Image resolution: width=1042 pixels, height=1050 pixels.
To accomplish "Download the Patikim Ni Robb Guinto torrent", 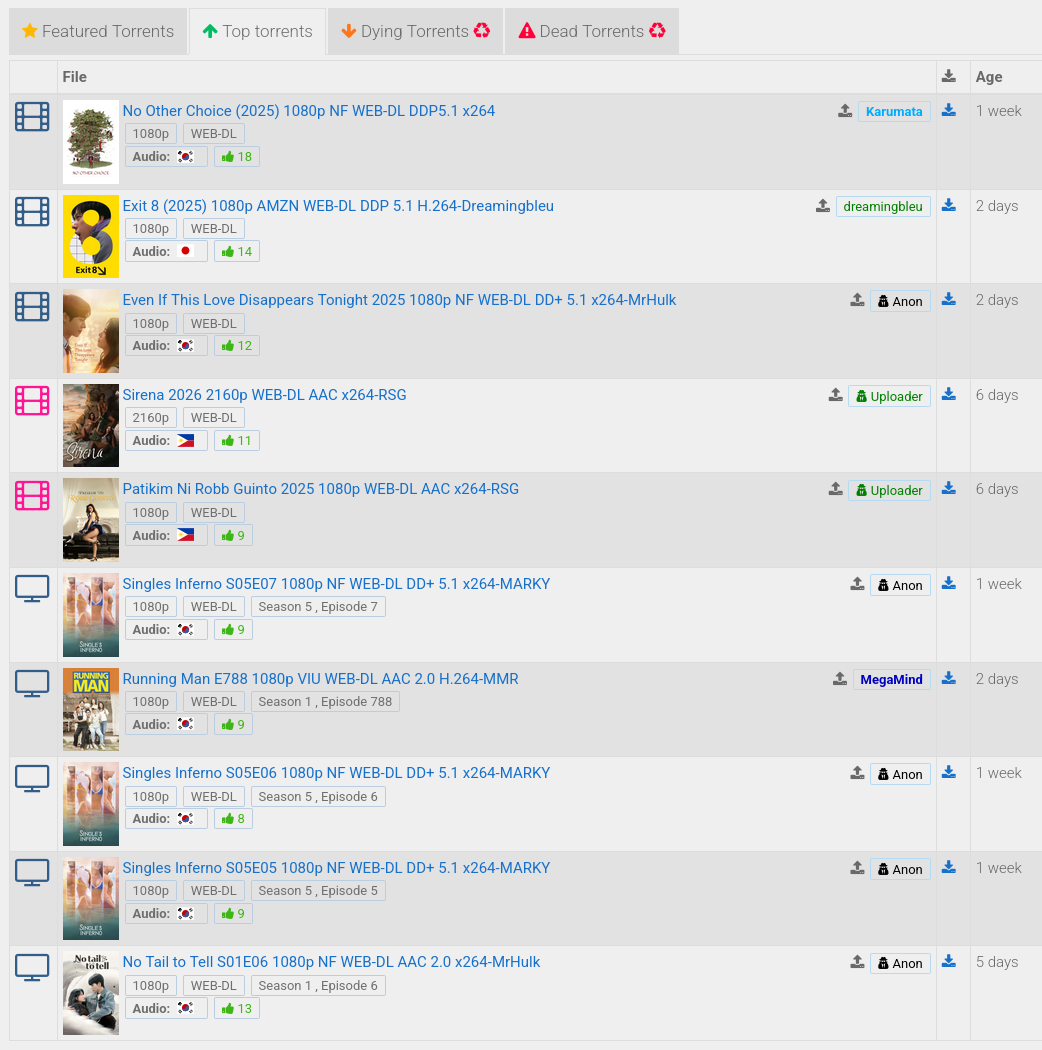I will tap(949, 488).
